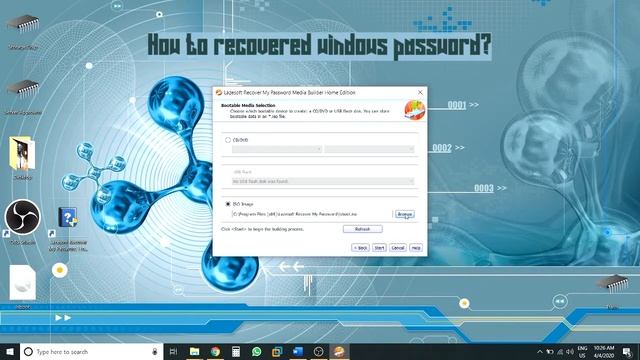Screen dimensions: 640x360
Task: Close the Lazesoft Media Builder dialog
Action: click(420, 93)
